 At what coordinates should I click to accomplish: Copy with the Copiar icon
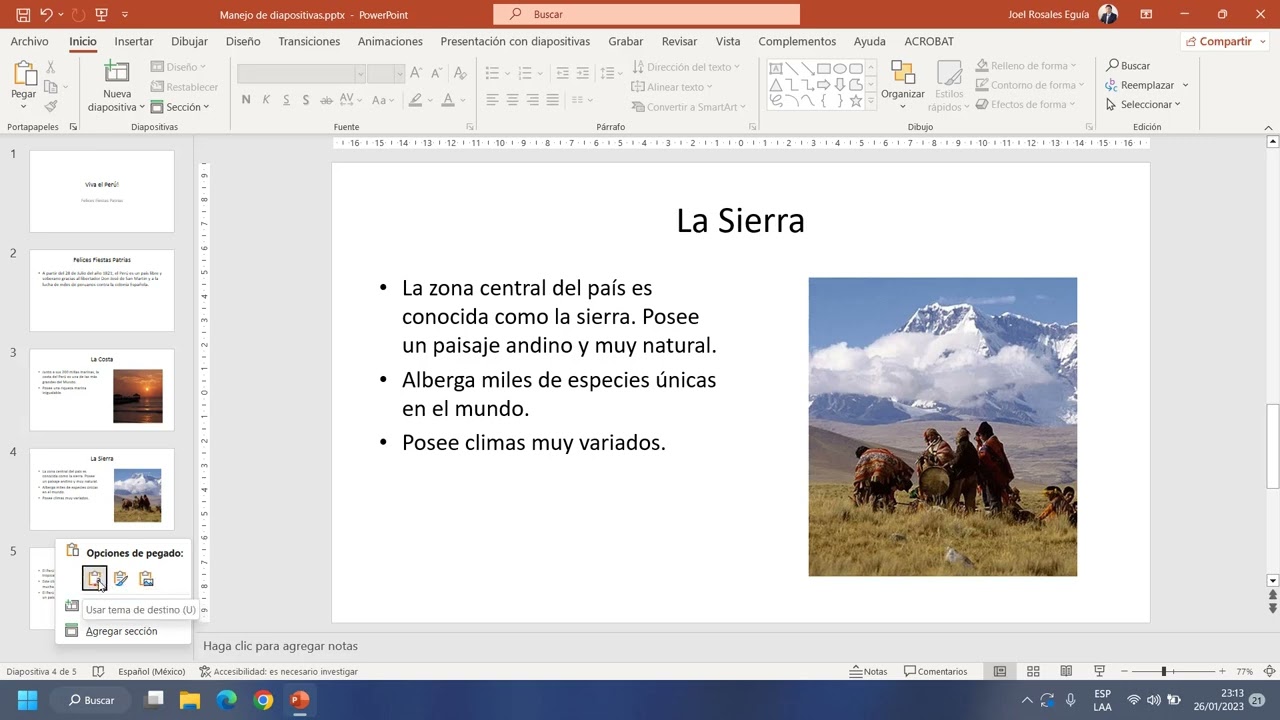[x=50, y=87]
